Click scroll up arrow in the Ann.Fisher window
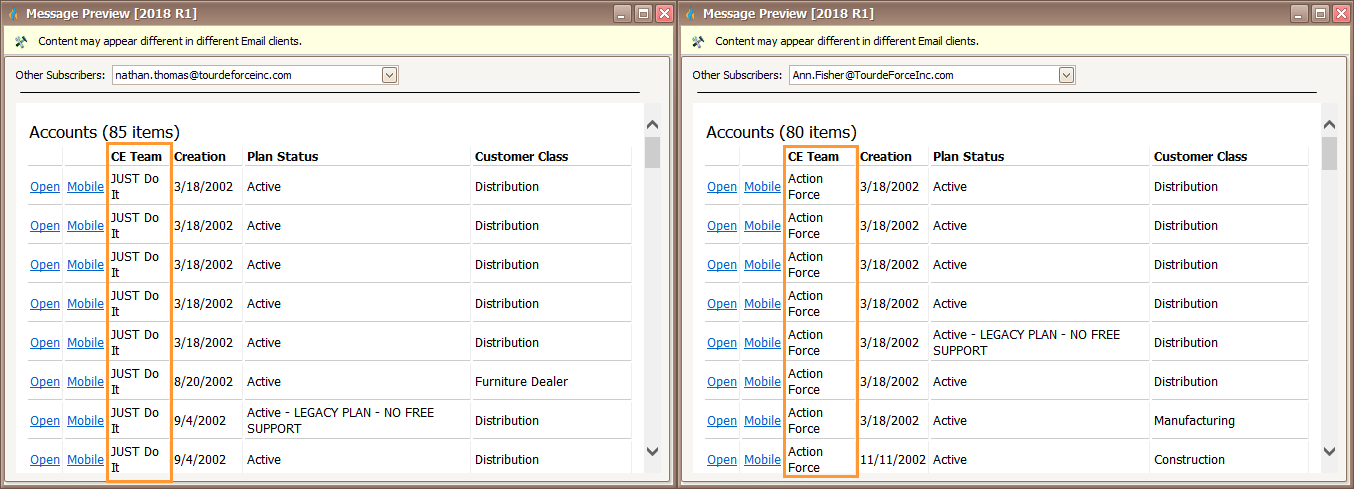Viewport: 1354px width, 489px height. click(x=1329, y=125)
